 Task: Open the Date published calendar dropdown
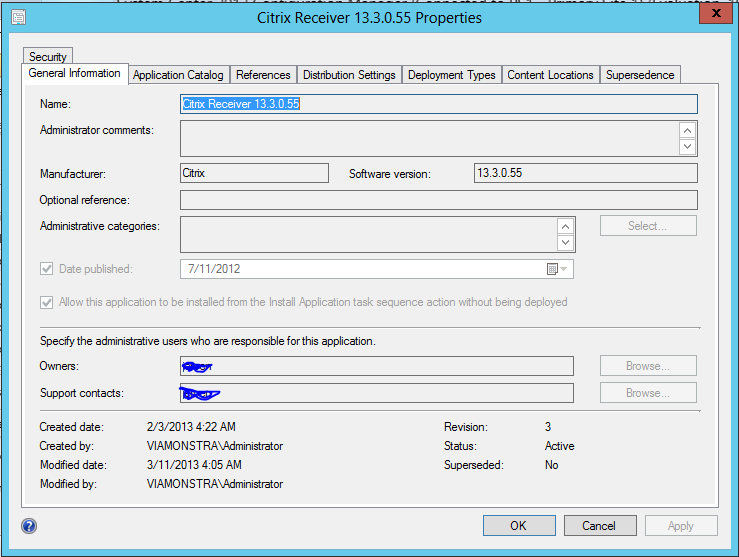click(x=558, y=269)
